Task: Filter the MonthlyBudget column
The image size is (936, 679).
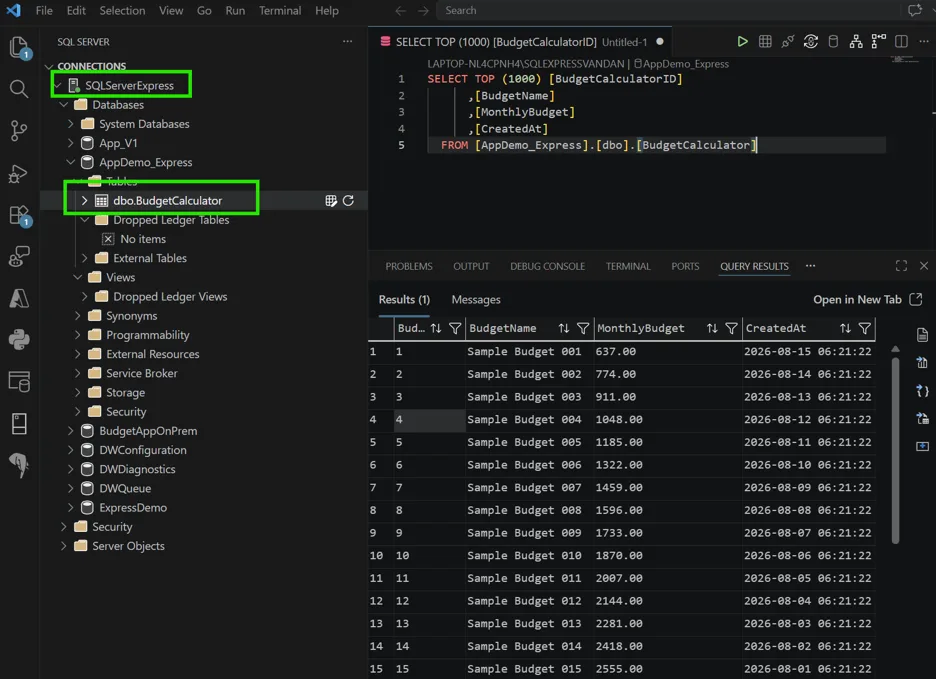Action: [x=731, y=328]
